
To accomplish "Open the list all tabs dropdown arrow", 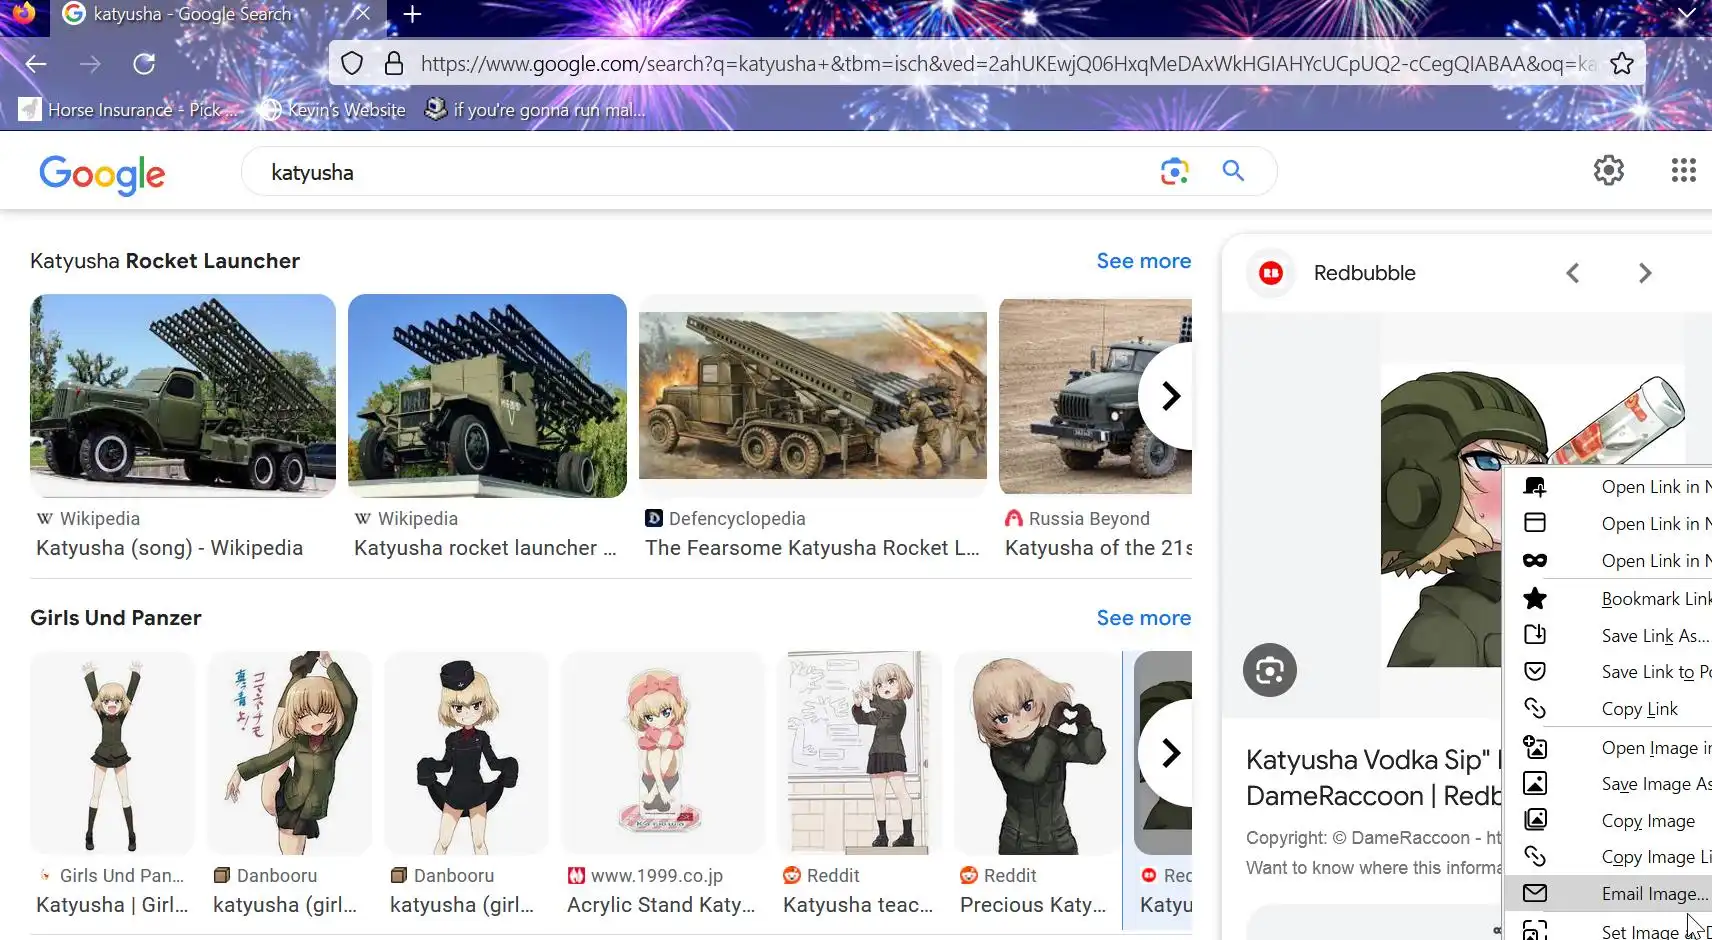I will point(1686,14).
